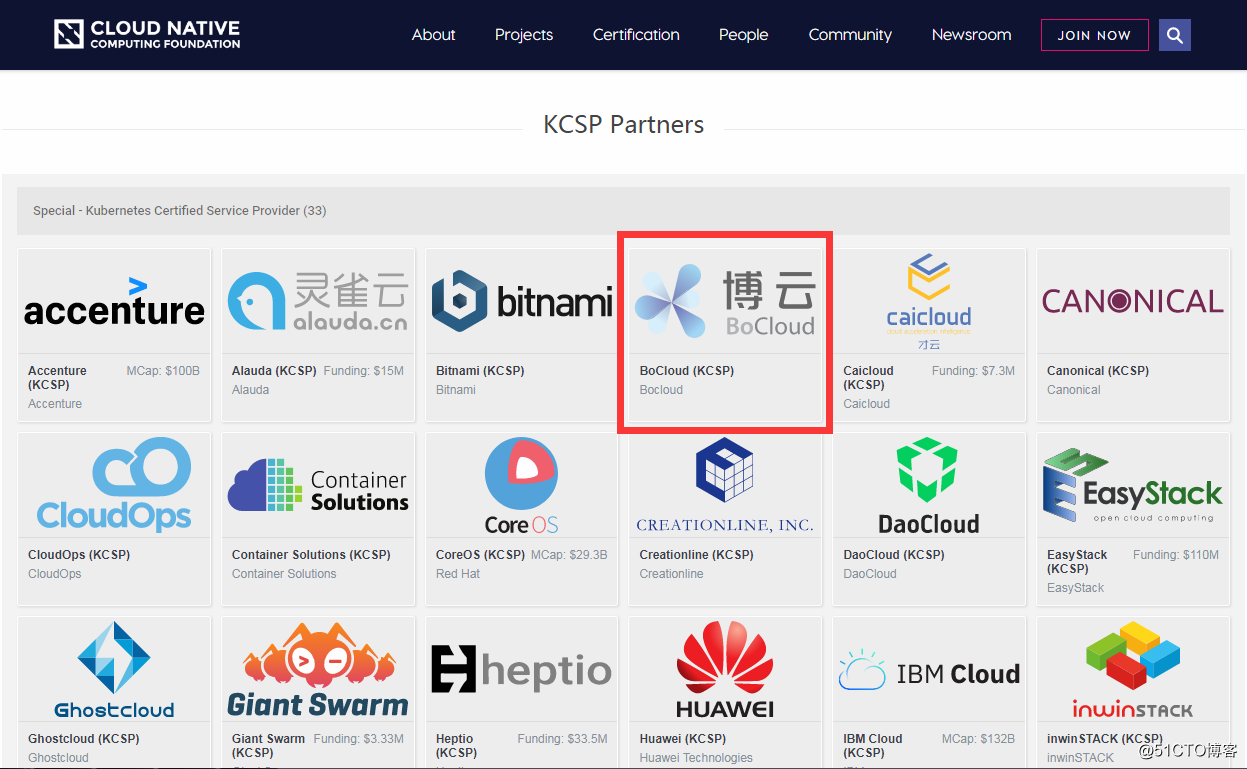Viewport: 1247px width, 769px height.
Task: Open the Accenture (KCSP) card title
Action: click(57, 377)
